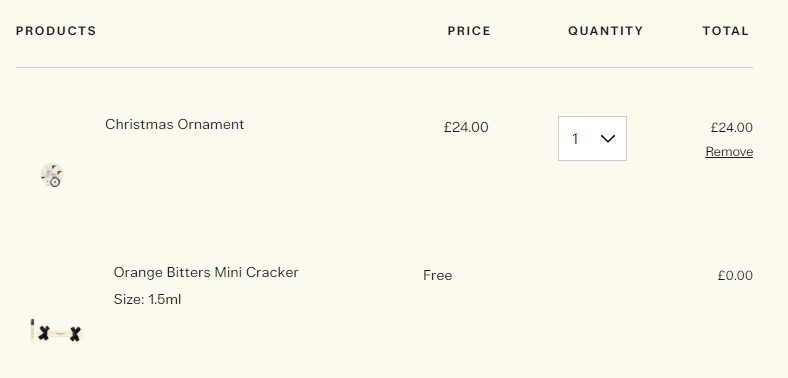Select the Quantity column header

[606, 31]
